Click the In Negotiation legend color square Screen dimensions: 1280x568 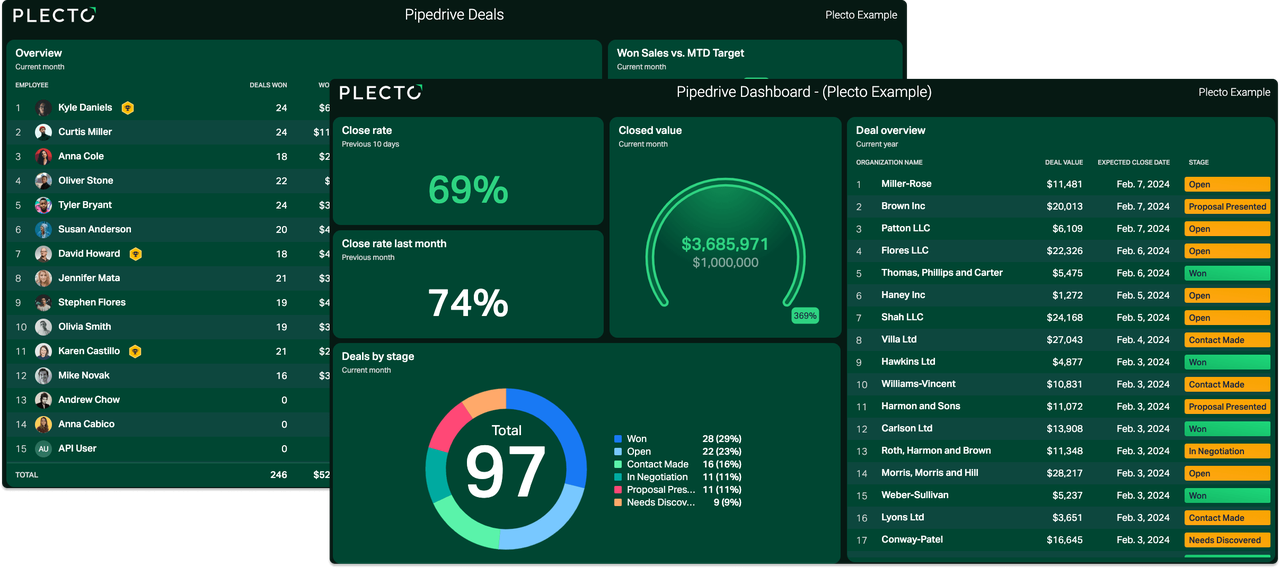pos(618,477)
